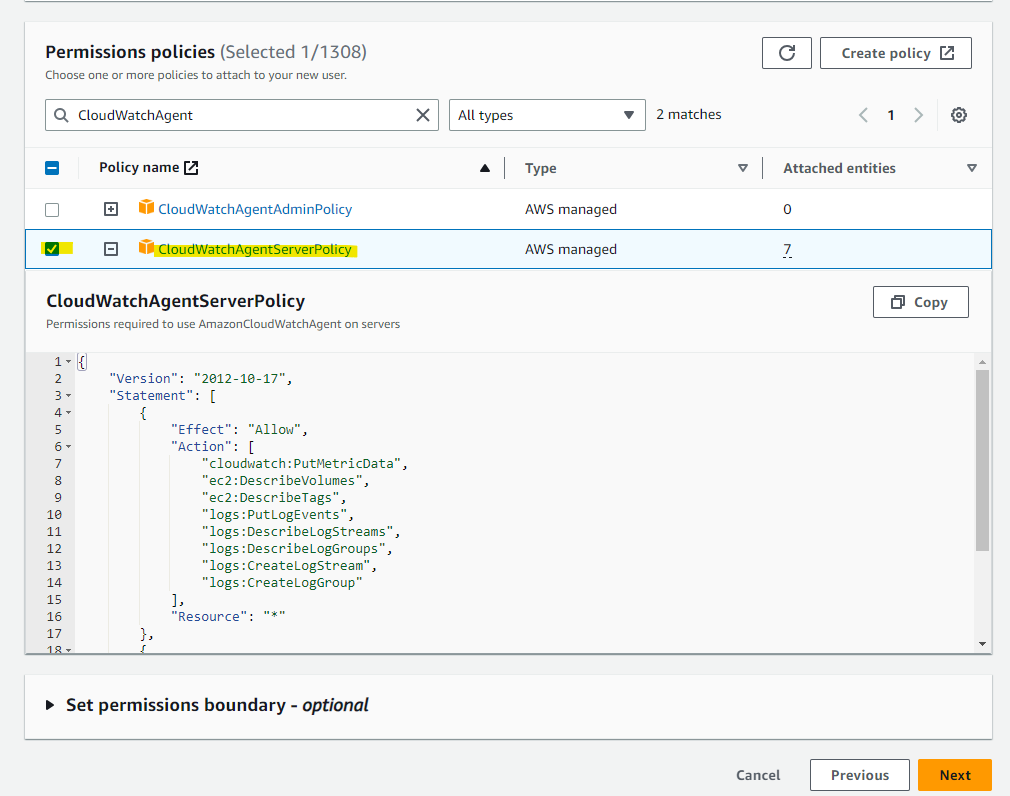Click the search magnifier icon
This screenshot has width=1010, height=796.
click(61, 115)
